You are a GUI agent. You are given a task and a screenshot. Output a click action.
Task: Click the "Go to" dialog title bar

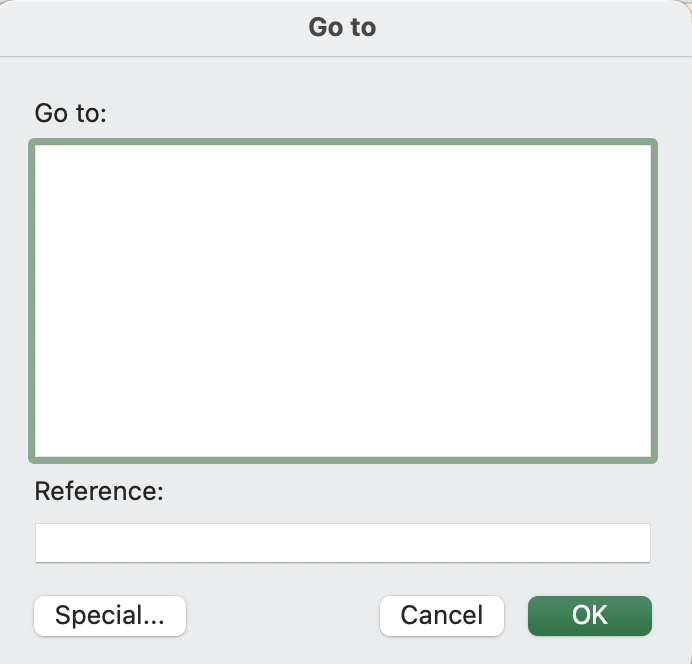[x=342, y=27]
